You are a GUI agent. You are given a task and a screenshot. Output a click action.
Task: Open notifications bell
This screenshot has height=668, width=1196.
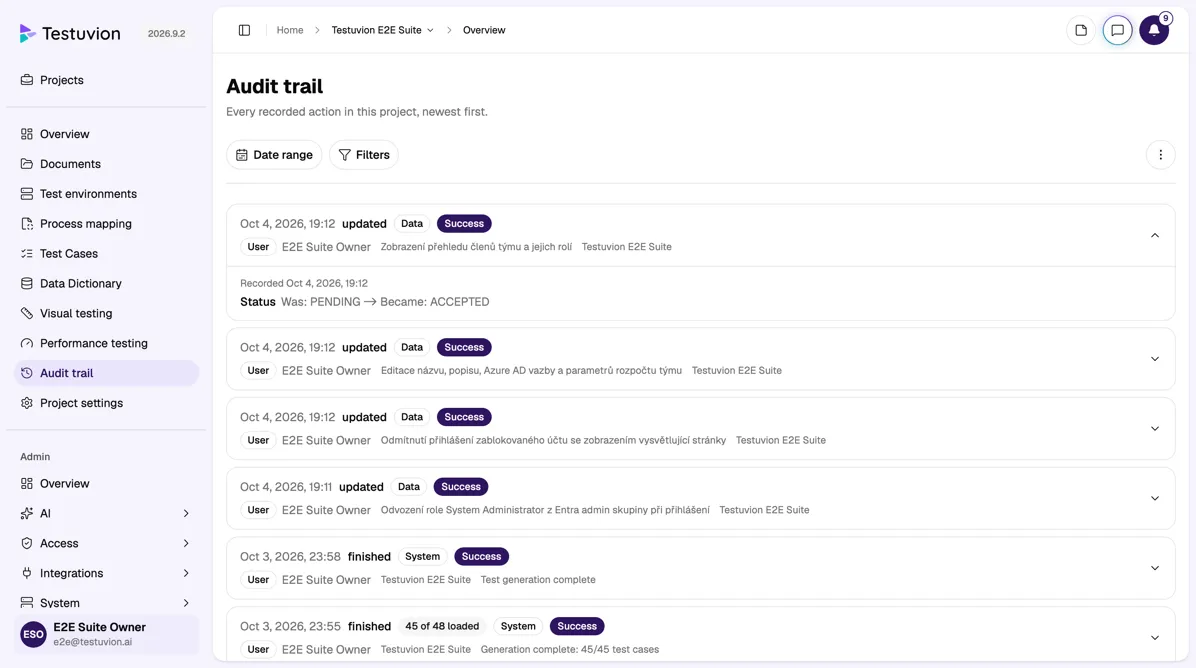point(1154,31)
